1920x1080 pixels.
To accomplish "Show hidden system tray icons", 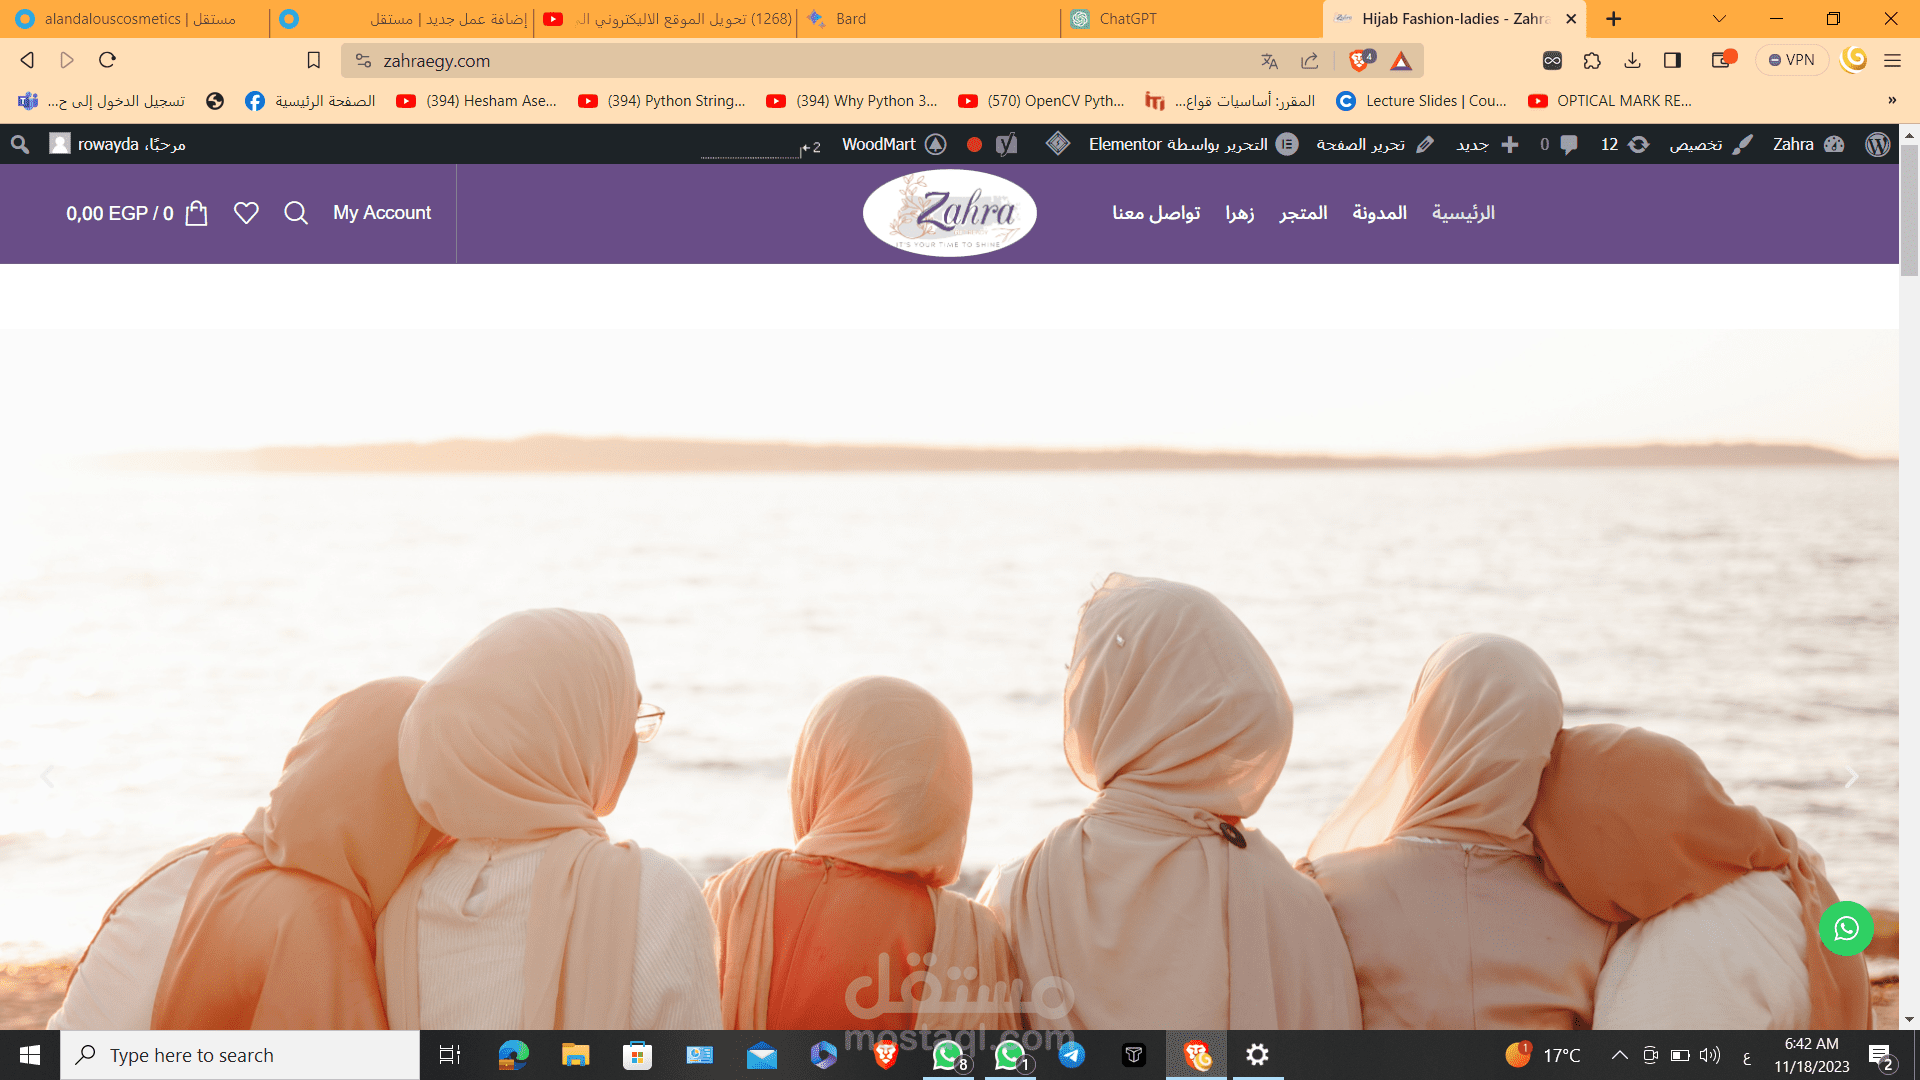I will (1619, 1055).
